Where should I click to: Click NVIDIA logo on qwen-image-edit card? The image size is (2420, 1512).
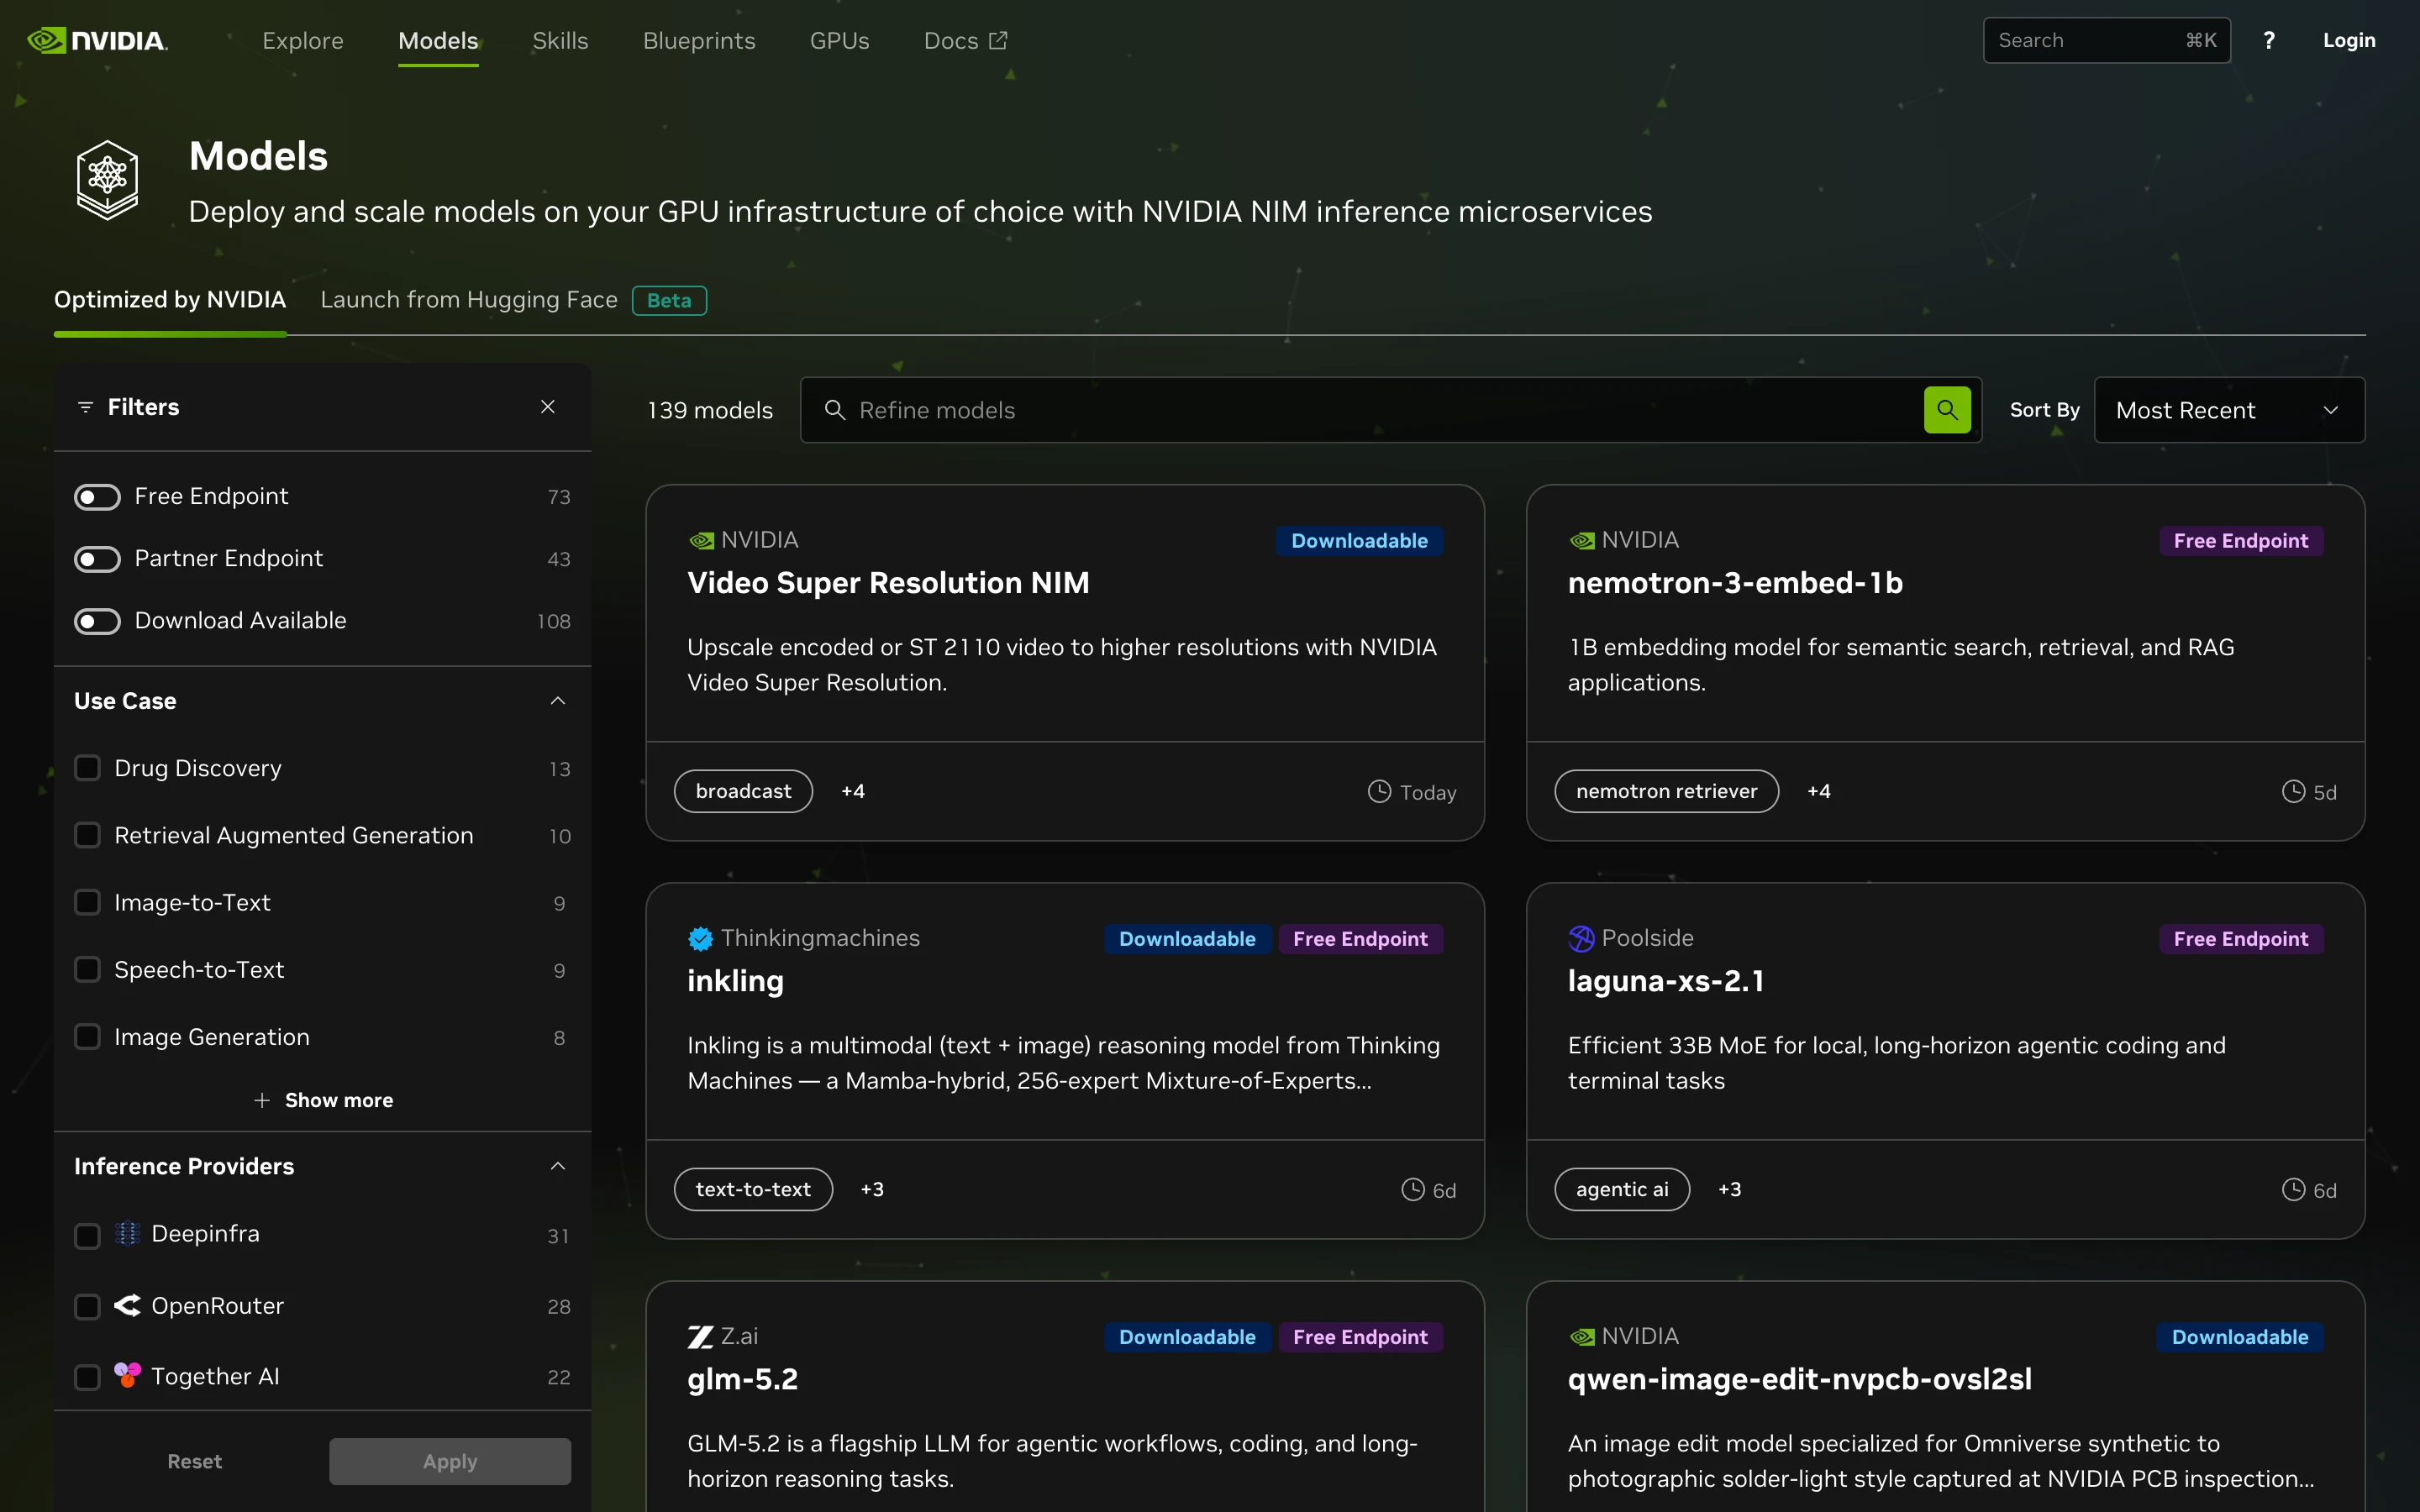(1582, 1337)
